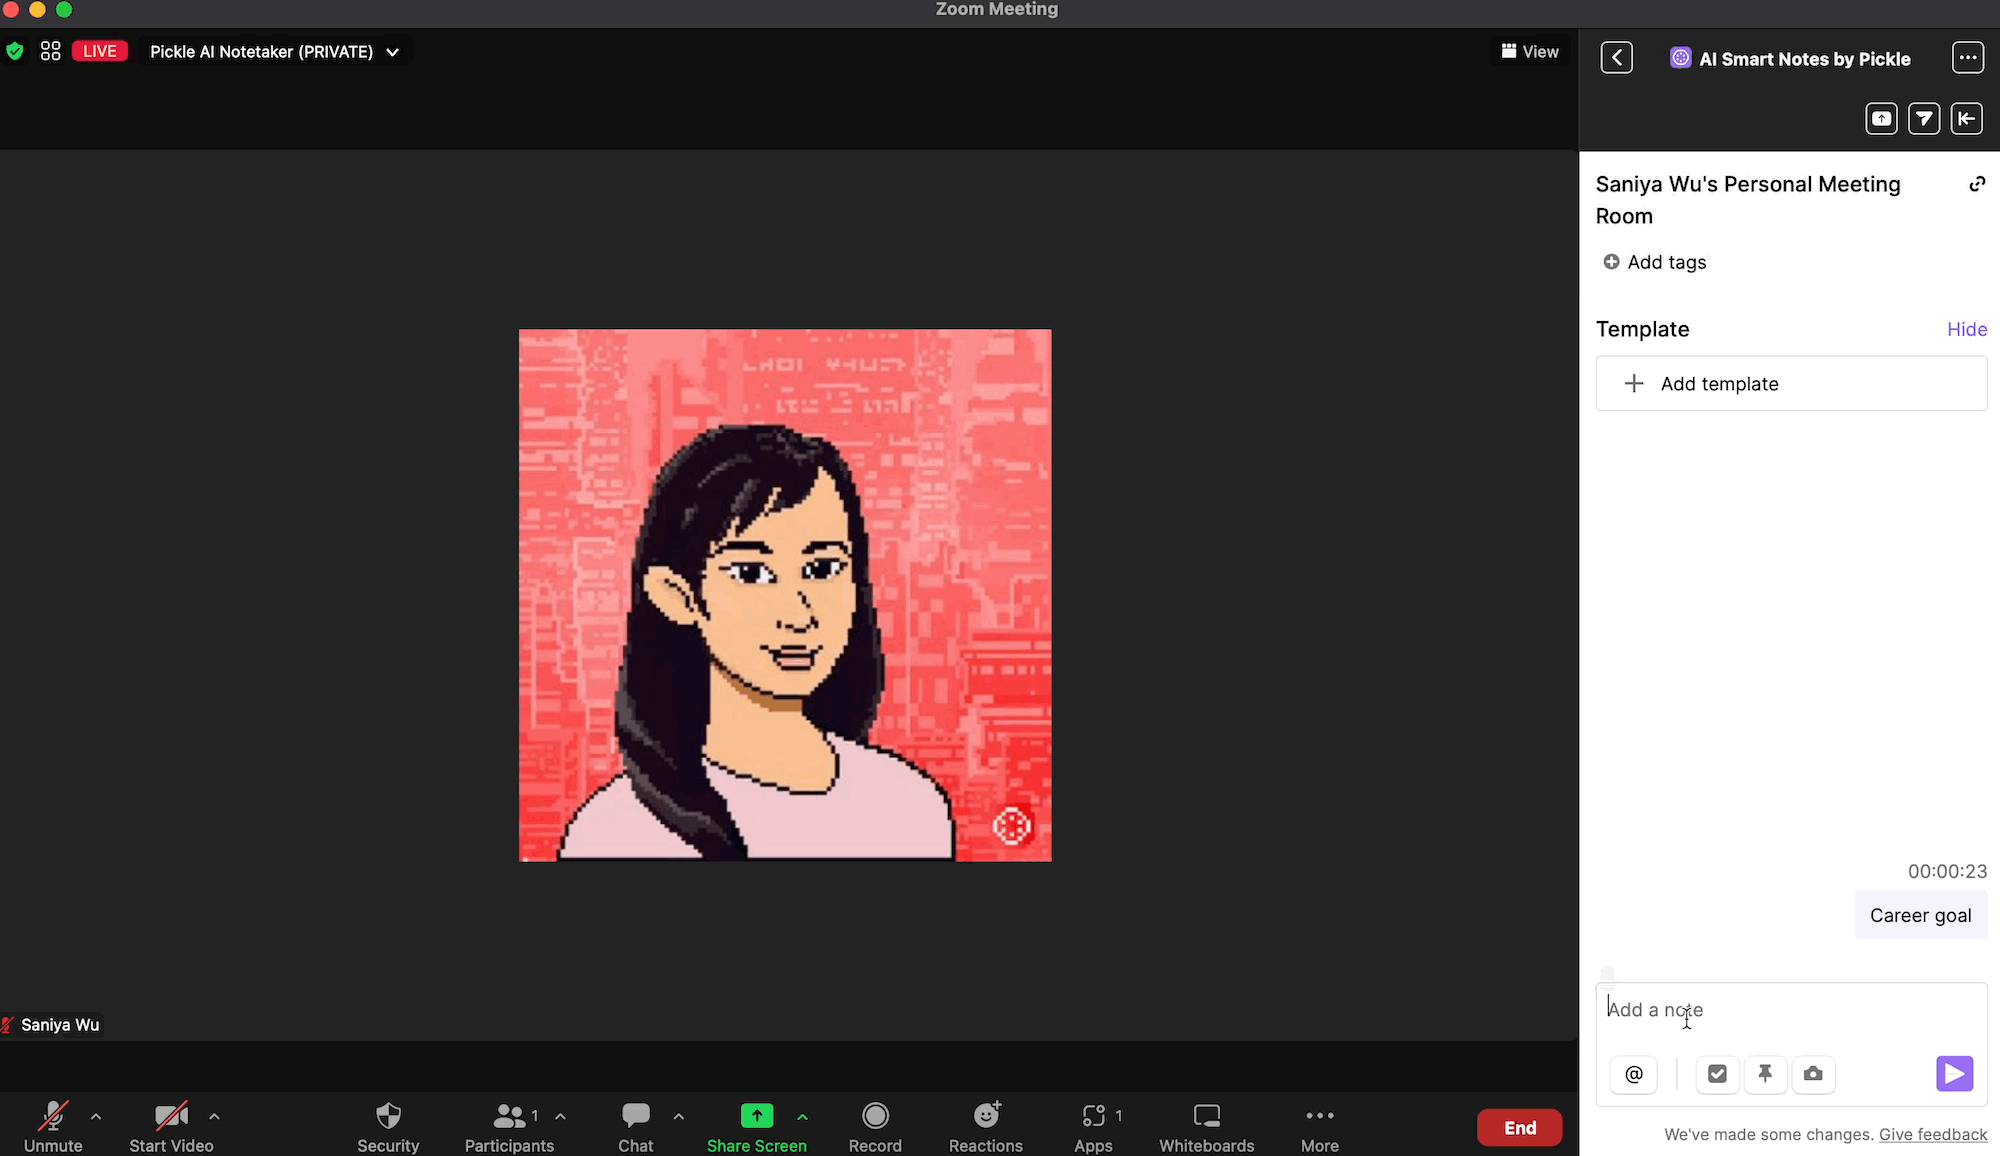Add tags to the meeting
Screen dimensions: 2000x1156
(1655, 262)
